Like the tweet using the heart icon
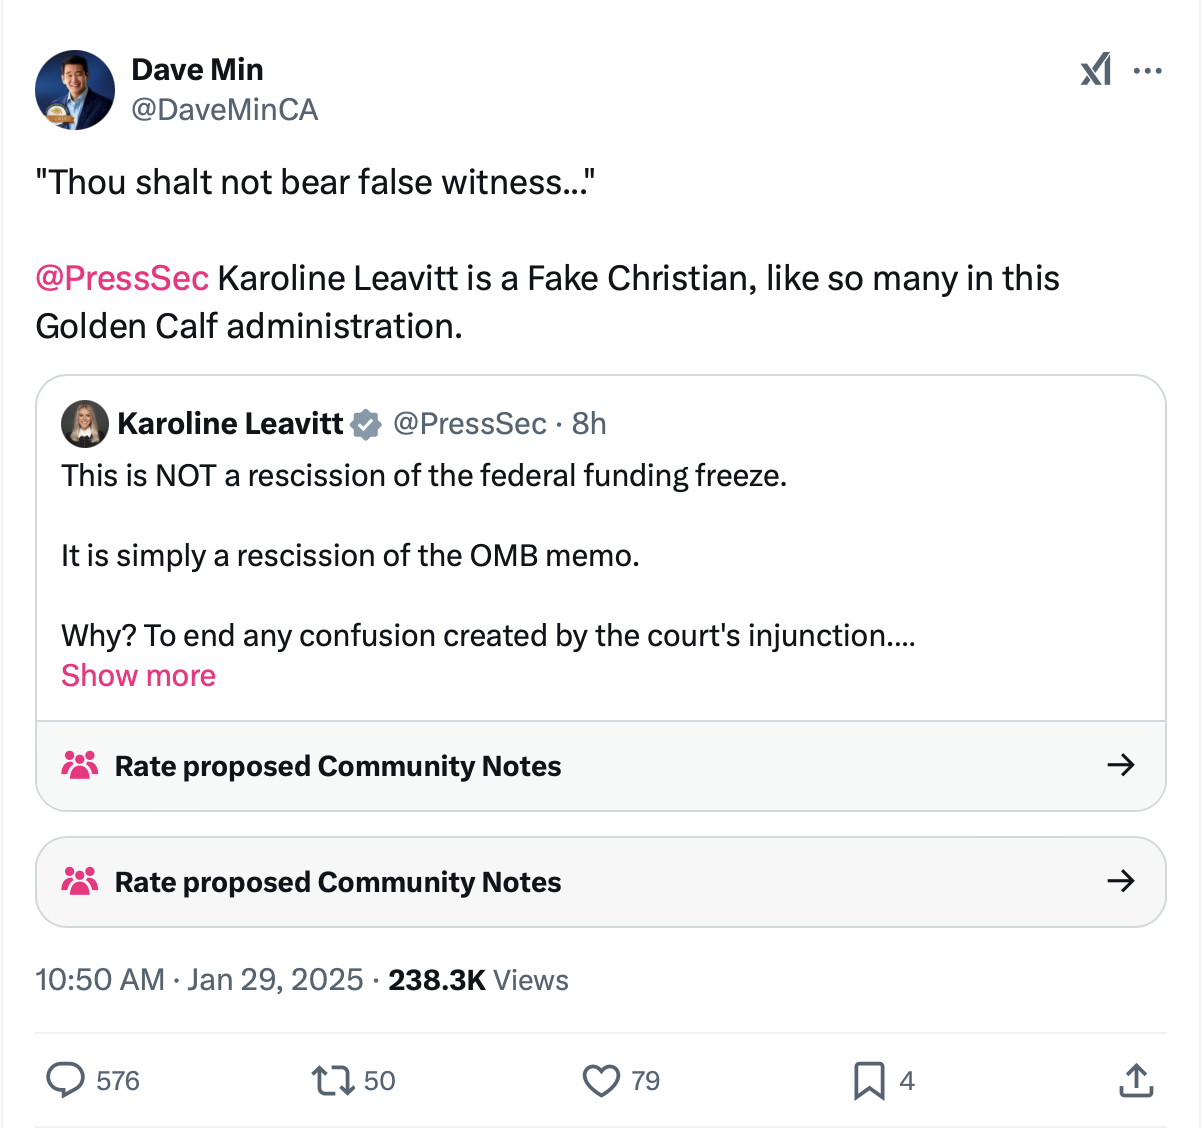Image resolution: width=1202 pixels, height=1128 pixels. pyautogui.click(x=602, y=1080)
